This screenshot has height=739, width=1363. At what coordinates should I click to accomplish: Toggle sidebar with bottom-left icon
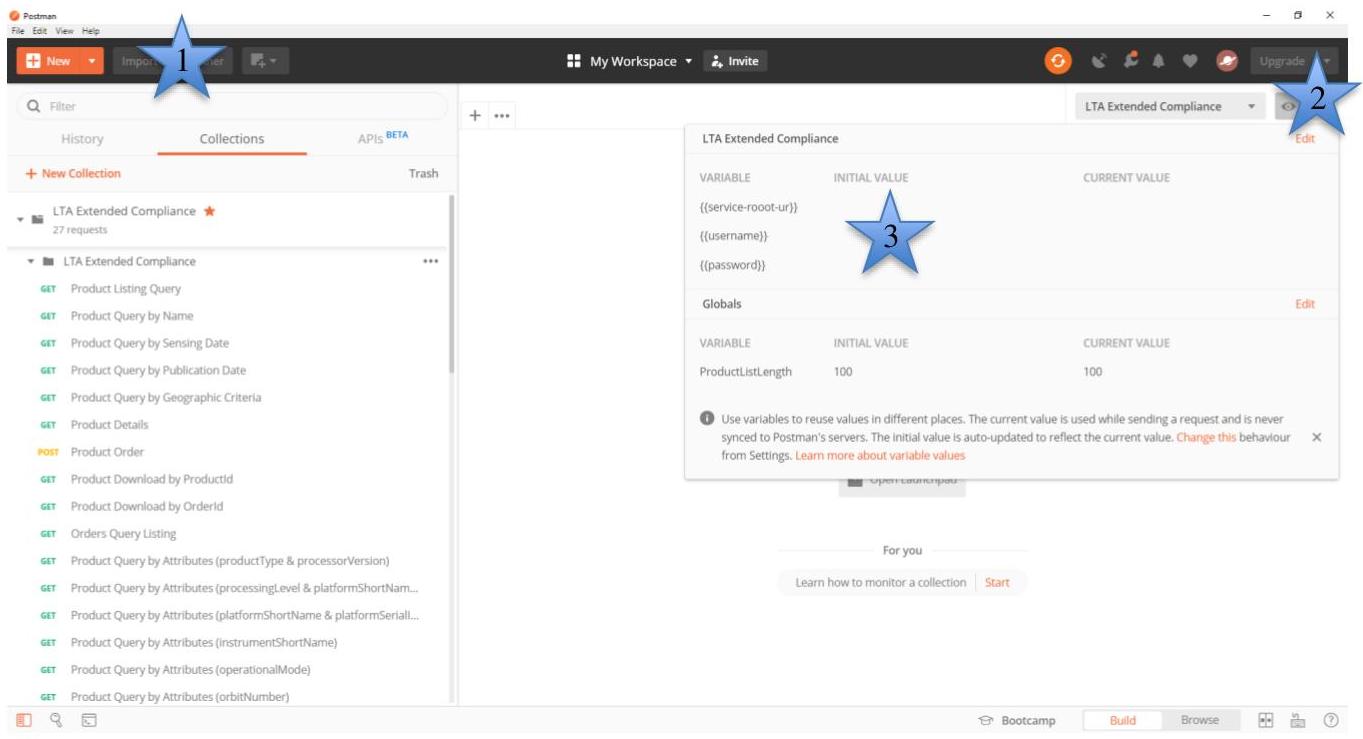tap(23, 719)
